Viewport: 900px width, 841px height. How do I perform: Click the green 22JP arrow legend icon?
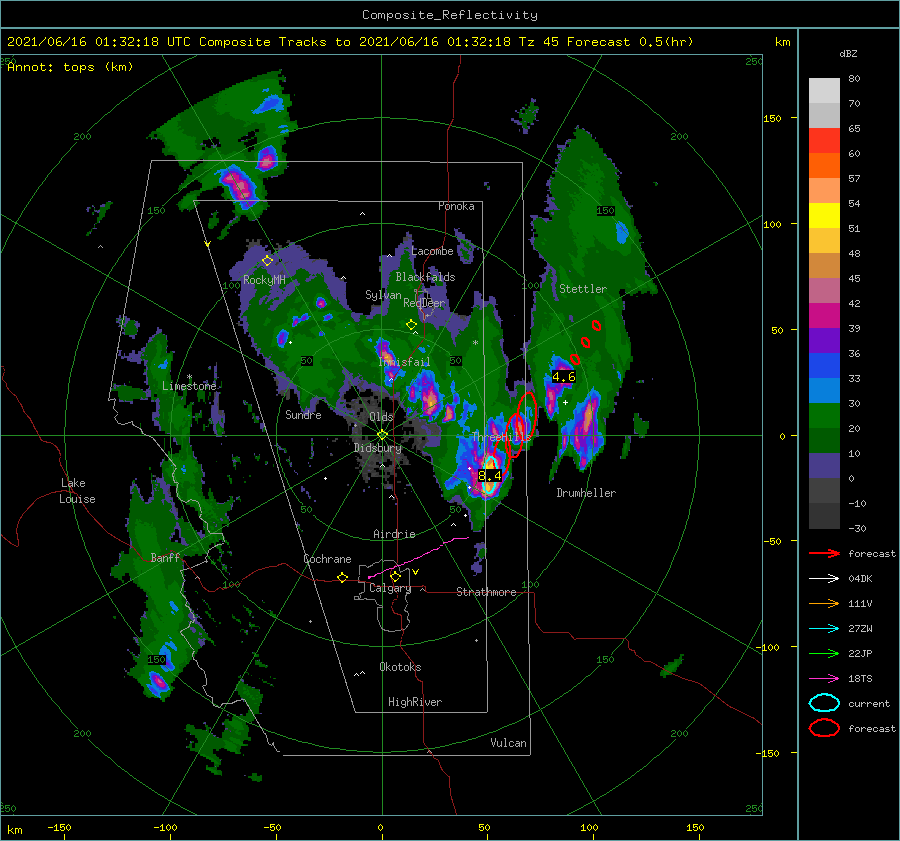point(824,653)
